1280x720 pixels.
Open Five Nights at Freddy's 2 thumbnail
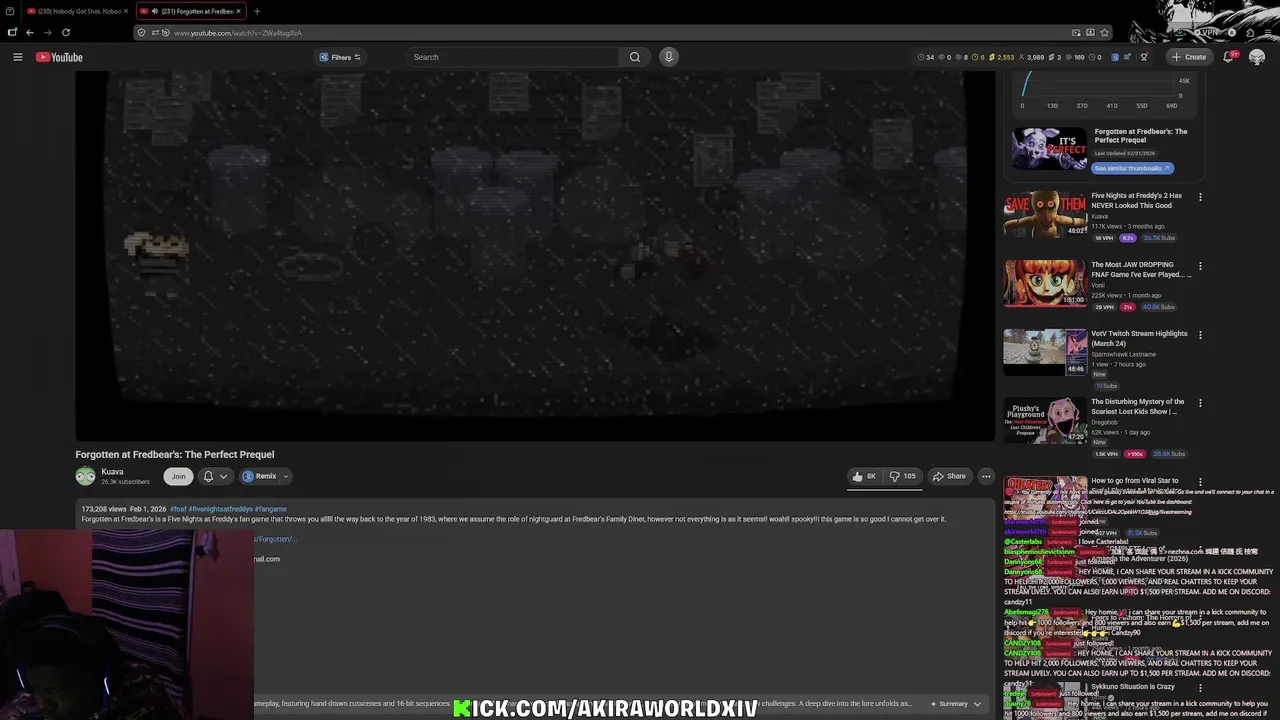coord(1046,214)
